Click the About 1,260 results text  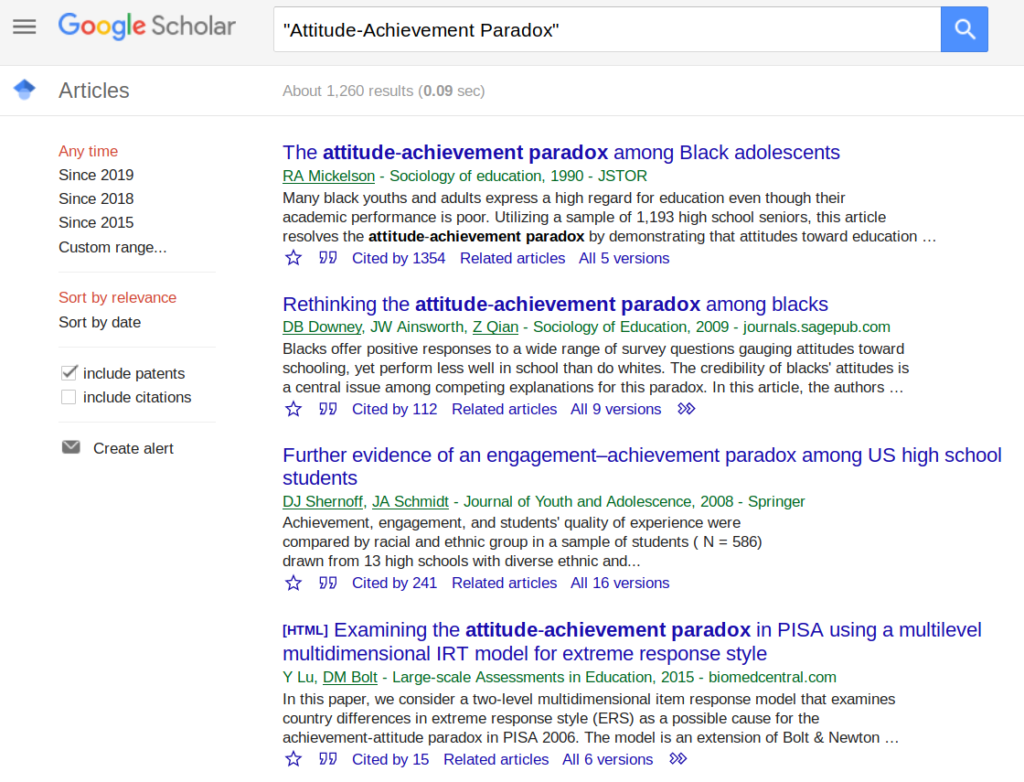(383, 91)
